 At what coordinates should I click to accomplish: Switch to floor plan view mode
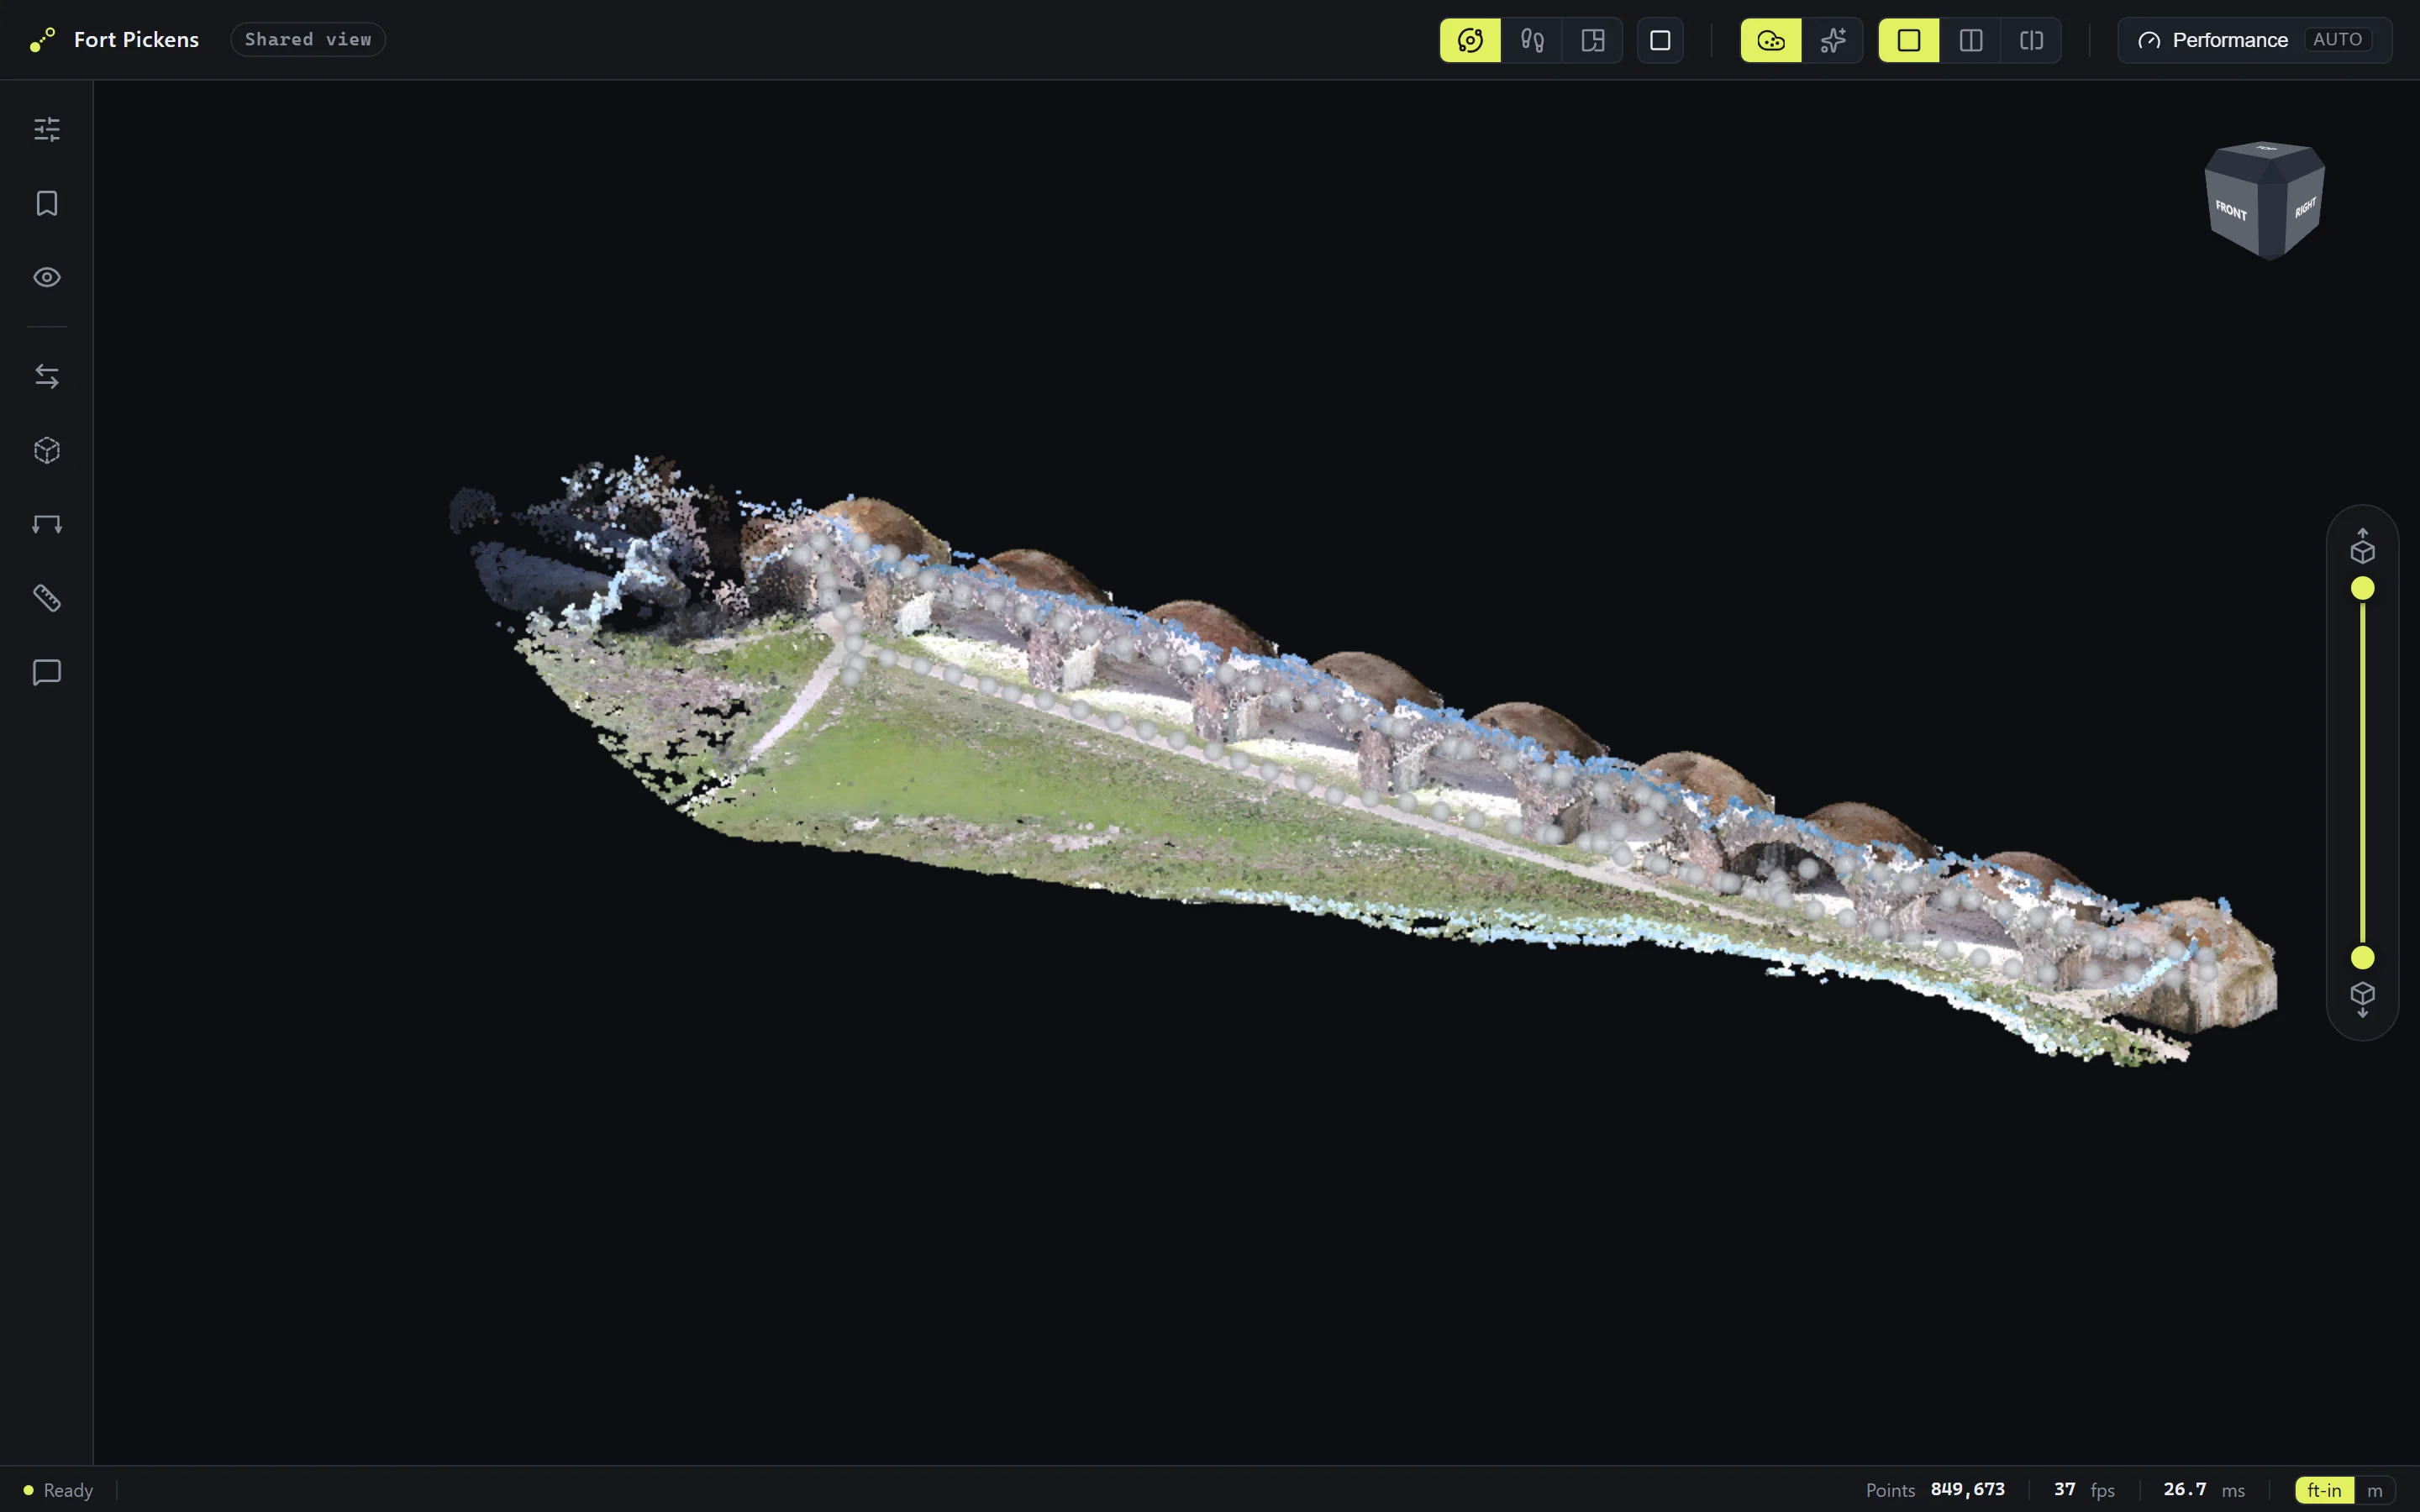coord(1593,40)
